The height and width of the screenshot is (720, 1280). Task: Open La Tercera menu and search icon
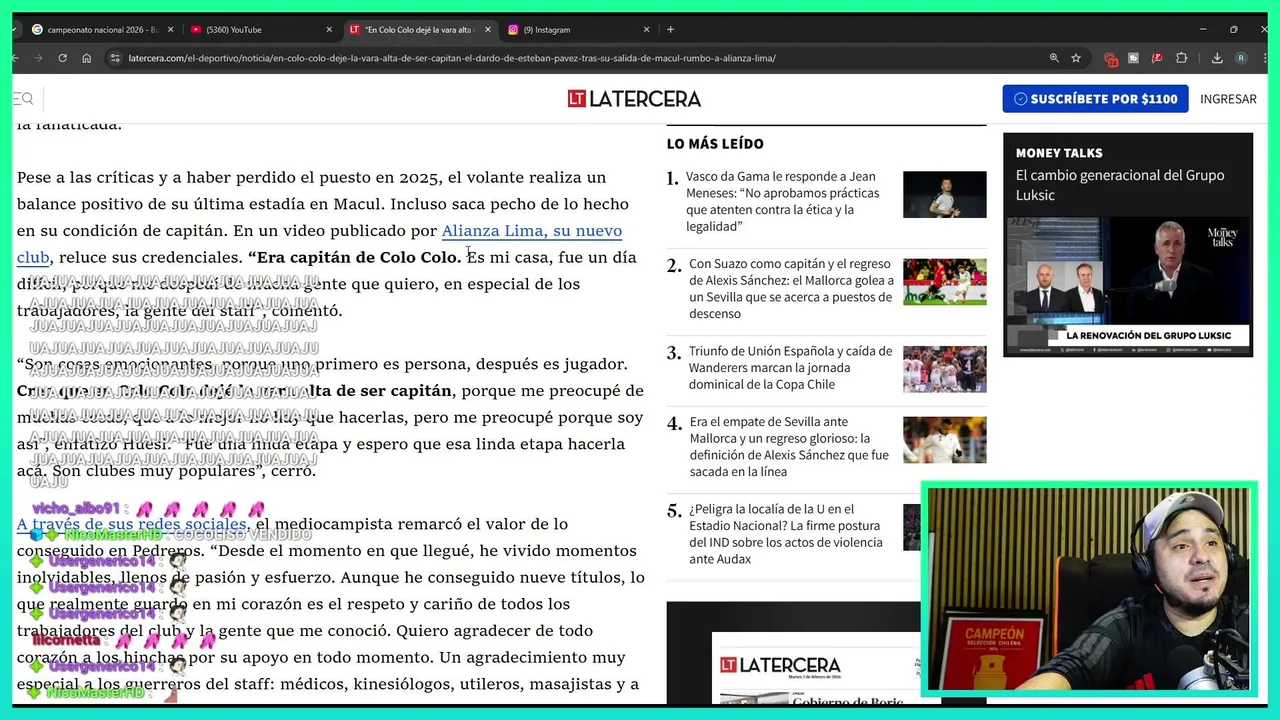click(x=23, y=99)
